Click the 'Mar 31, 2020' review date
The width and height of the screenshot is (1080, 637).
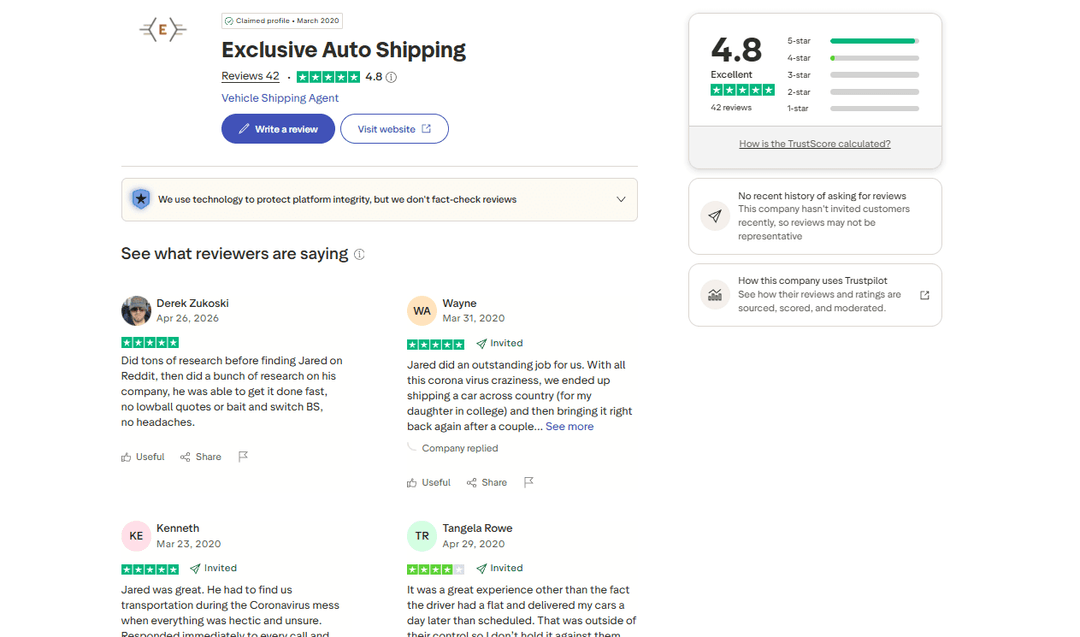(x=473, y=318)
